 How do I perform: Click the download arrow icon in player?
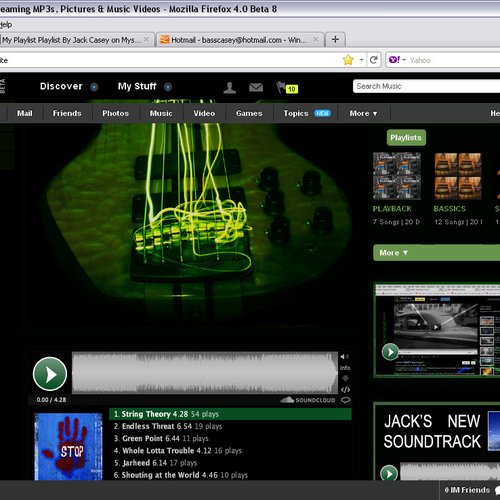click(x=345, y=378)
